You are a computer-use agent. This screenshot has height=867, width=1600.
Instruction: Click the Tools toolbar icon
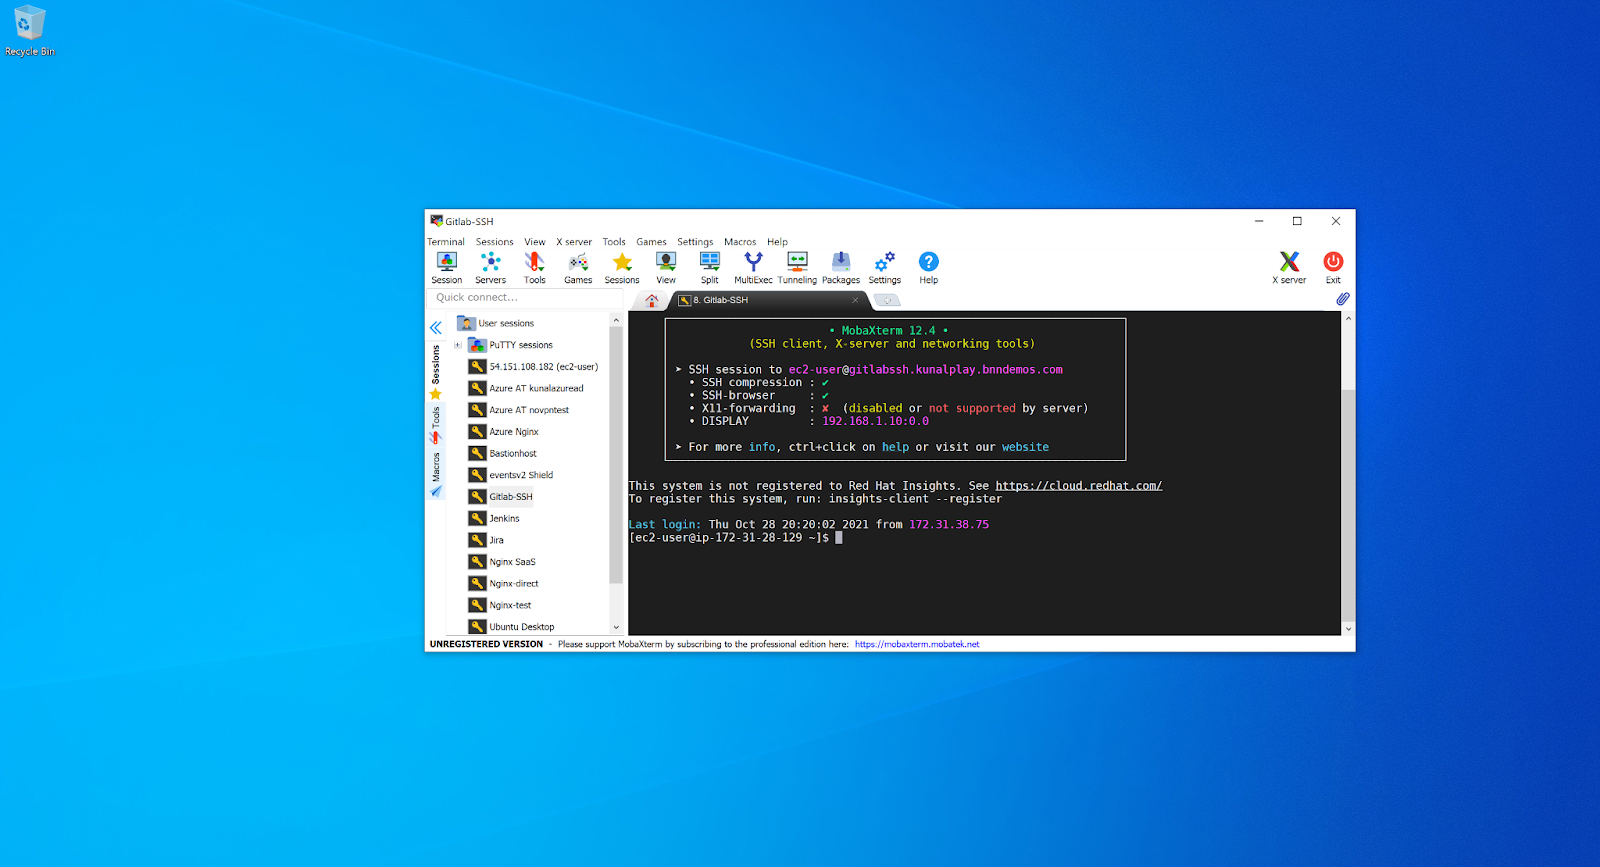534,267
